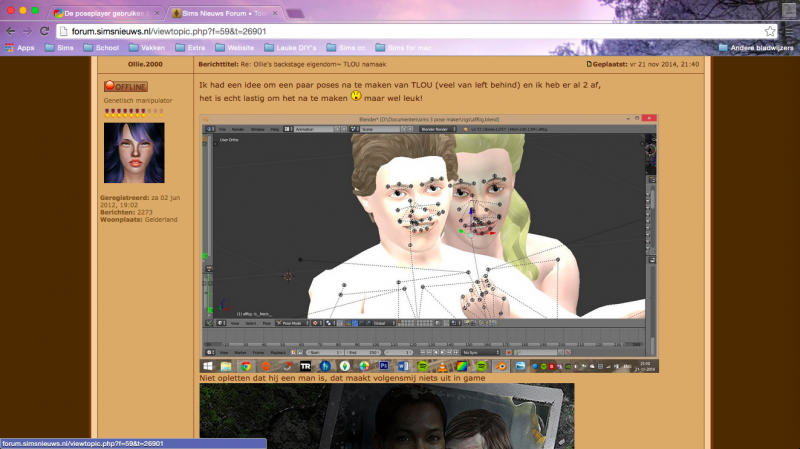The width and height of the screenshot is (800, 449).
Task: Open the Blender screenshot image in the post
Action: (x=429, y=243)
